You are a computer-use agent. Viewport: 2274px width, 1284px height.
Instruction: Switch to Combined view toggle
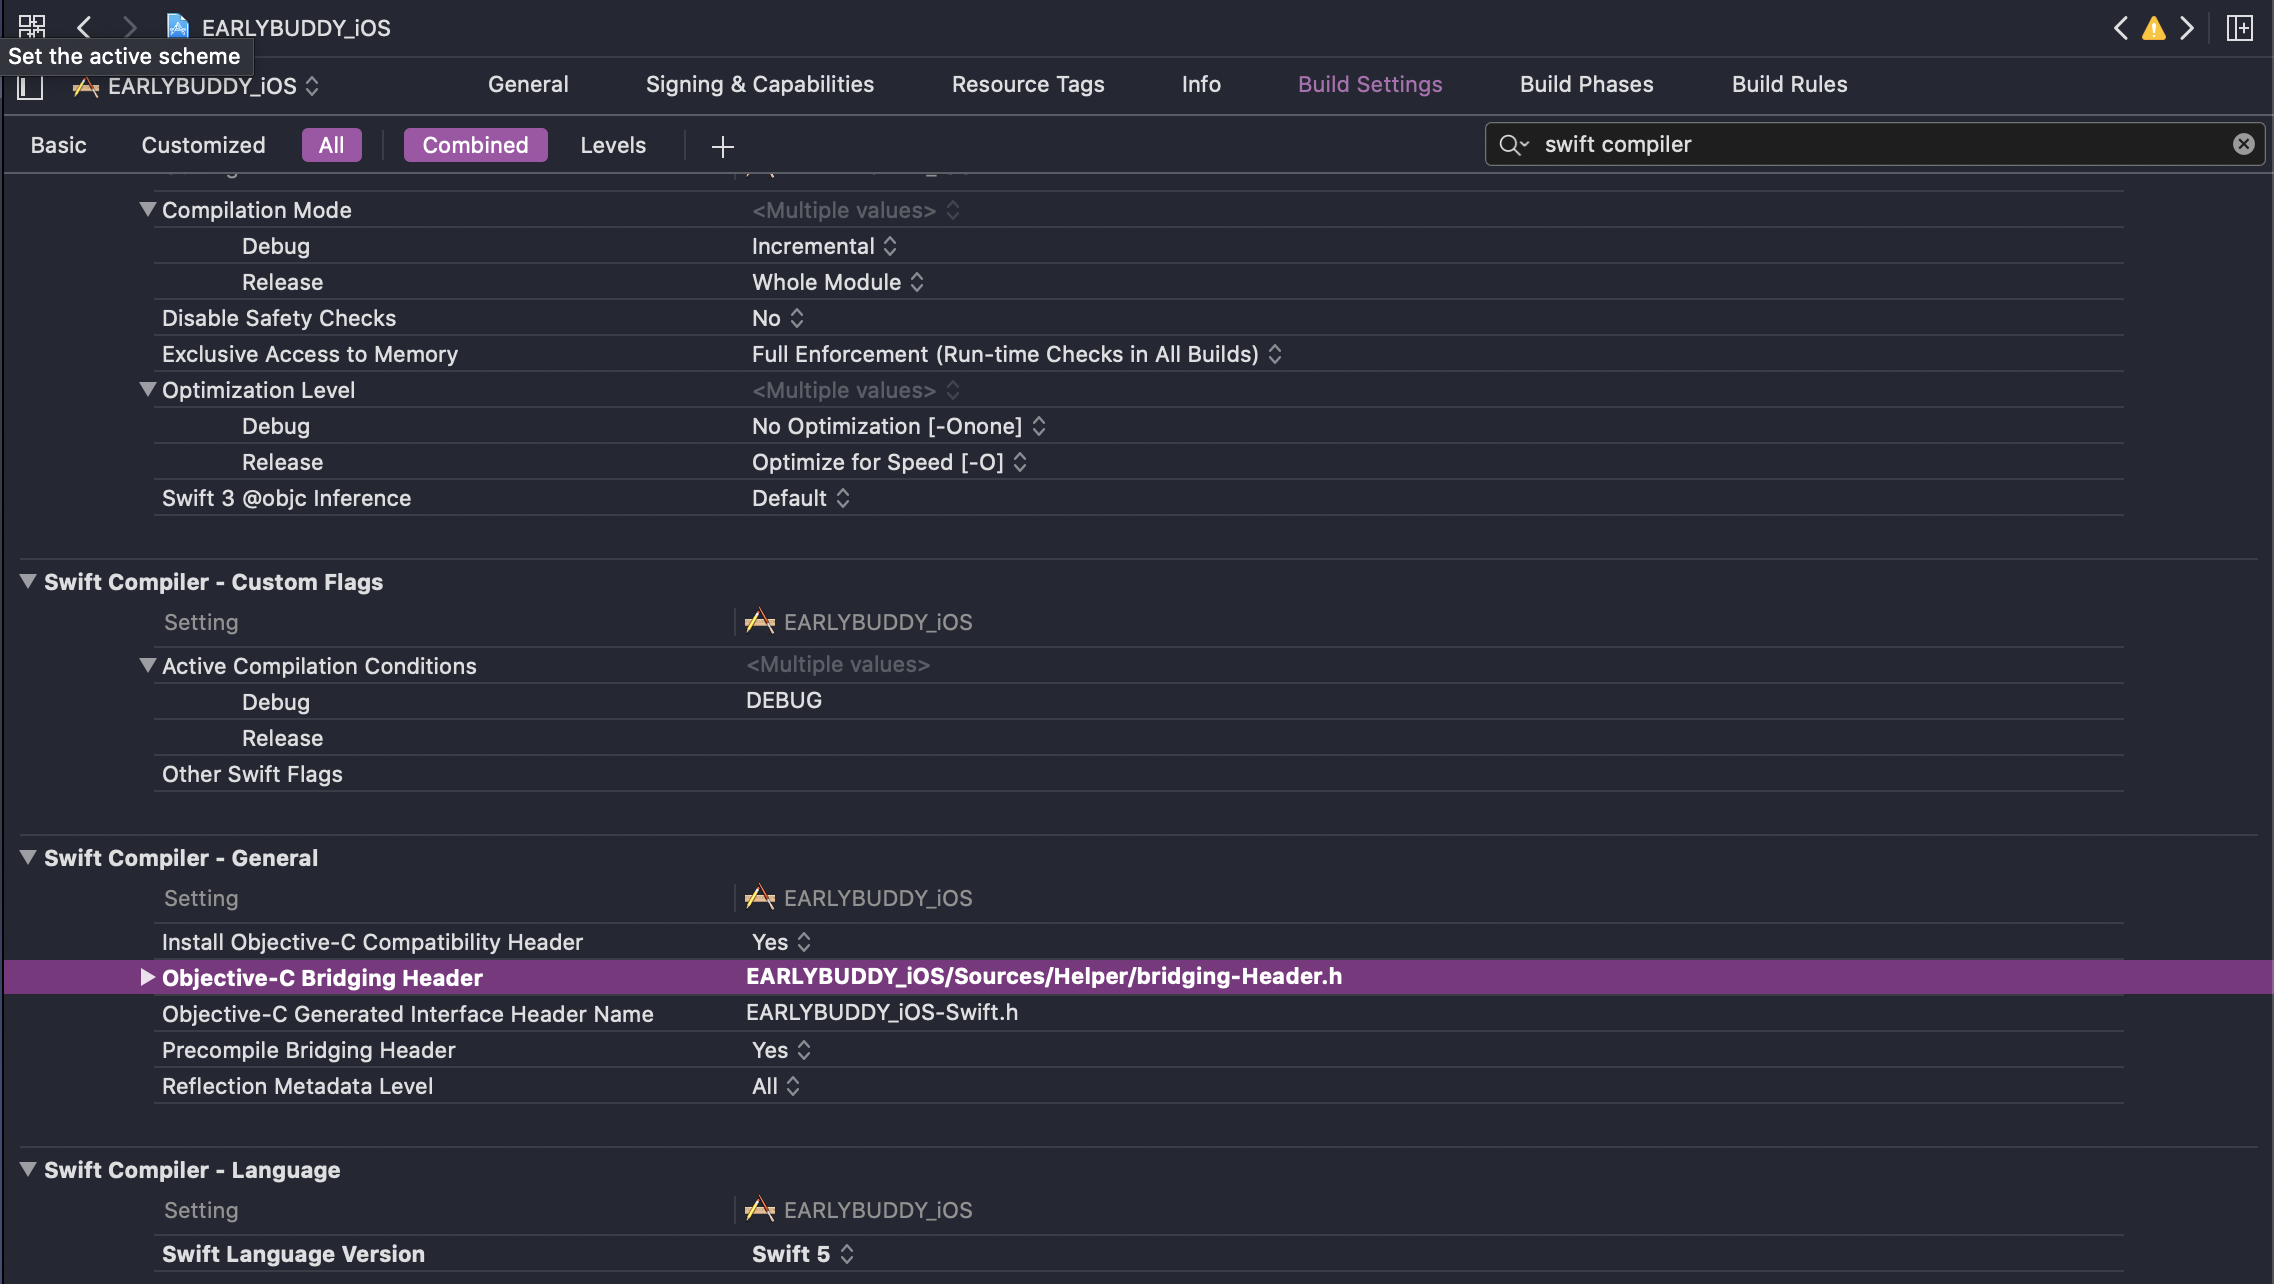point(475,145)
